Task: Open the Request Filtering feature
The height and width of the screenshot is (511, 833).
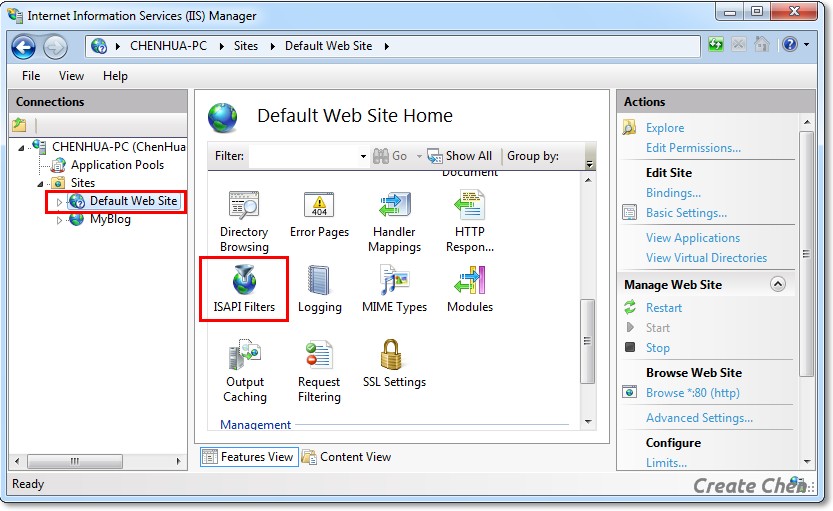Action: [x=319, y=372]
